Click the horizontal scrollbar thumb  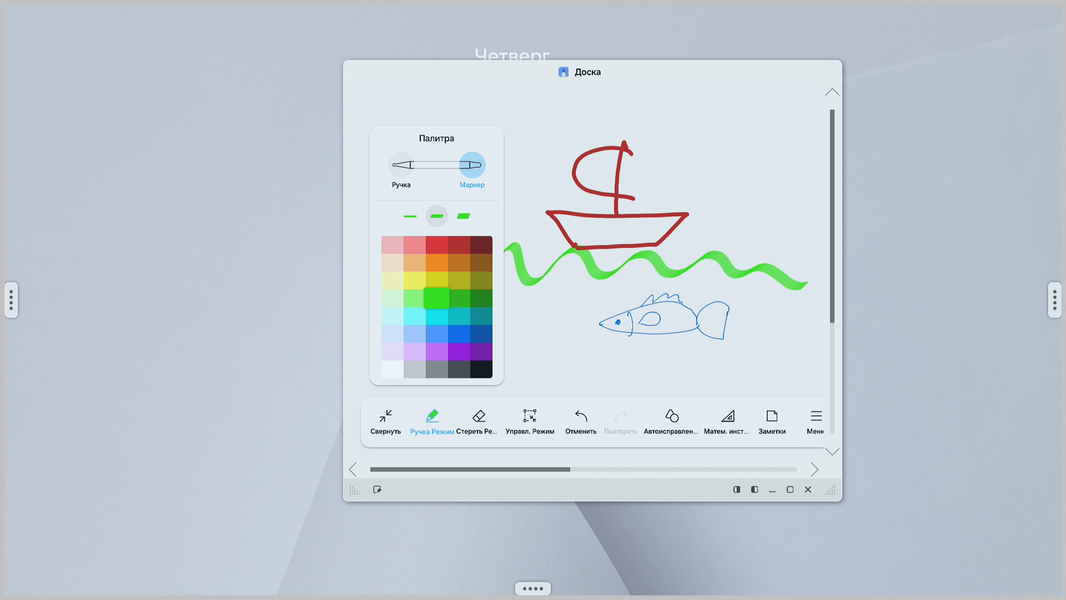[x=470, y=470]
